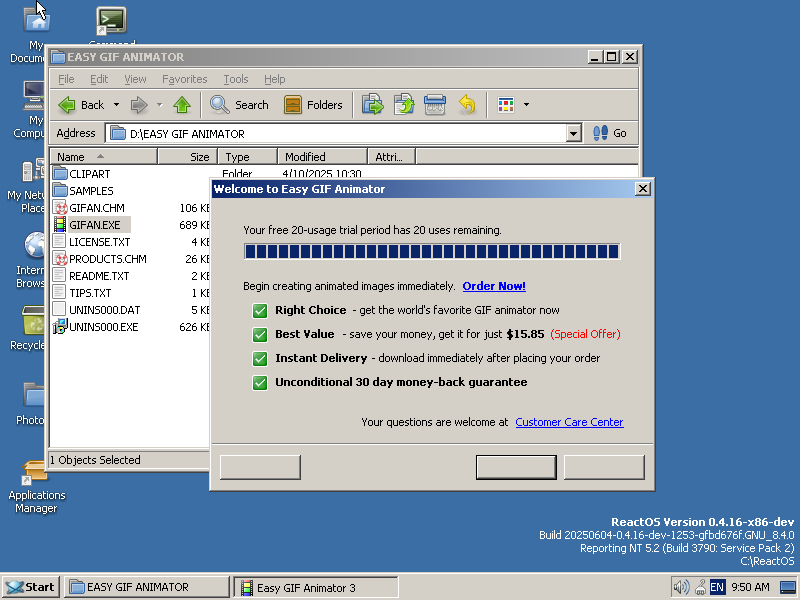The height and width of the screenshot is (600, 800).
Task: Click the Delete toolbar icon
Action: click(x=435, y=105)
